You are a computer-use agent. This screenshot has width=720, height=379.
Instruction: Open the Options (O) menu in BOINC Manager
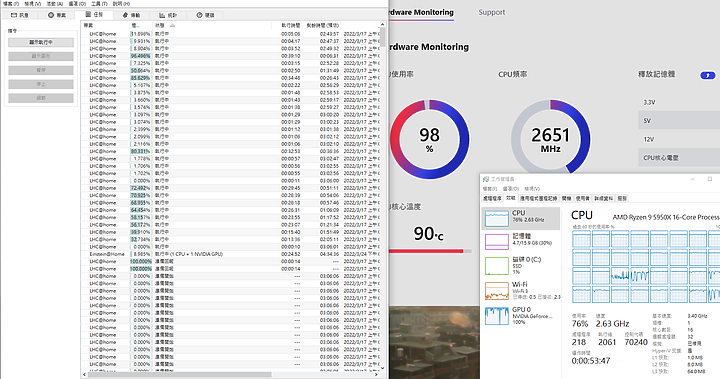[x=77, y=4]
